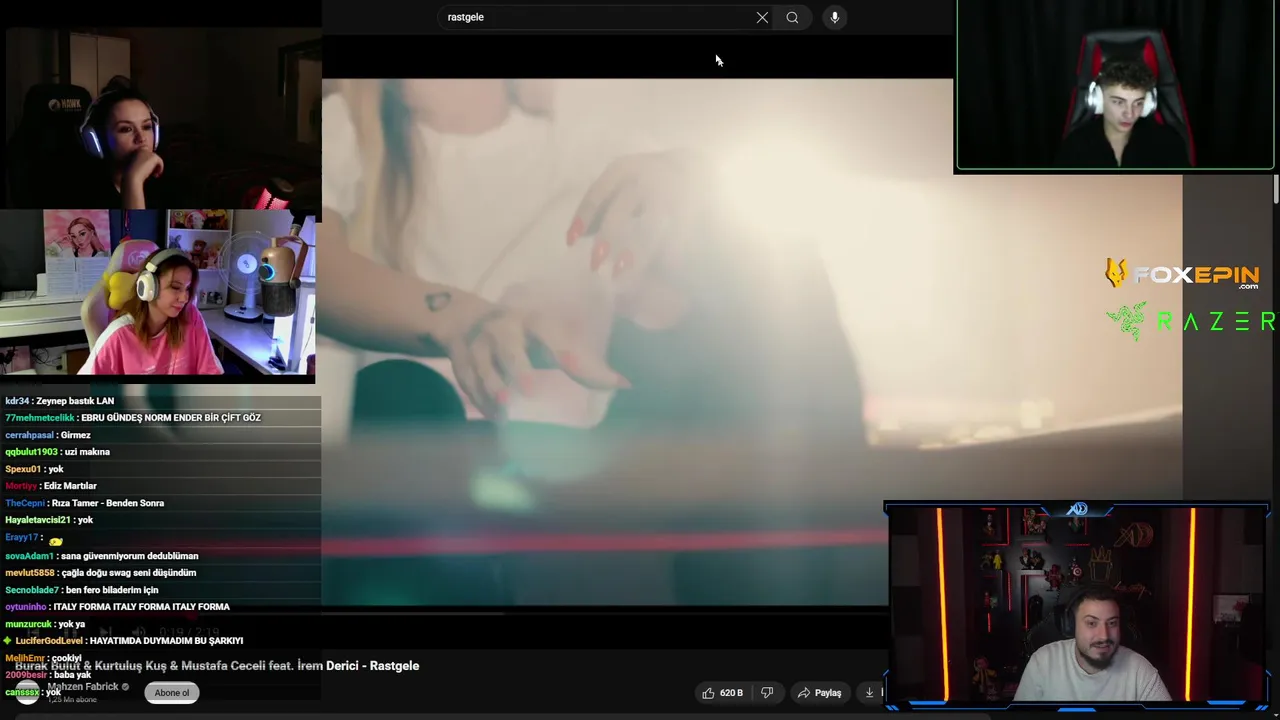1280x720 pixels.
Task: Click chat message 'sana güvenmiyorum dedublüman'
Action: [129, 556]
